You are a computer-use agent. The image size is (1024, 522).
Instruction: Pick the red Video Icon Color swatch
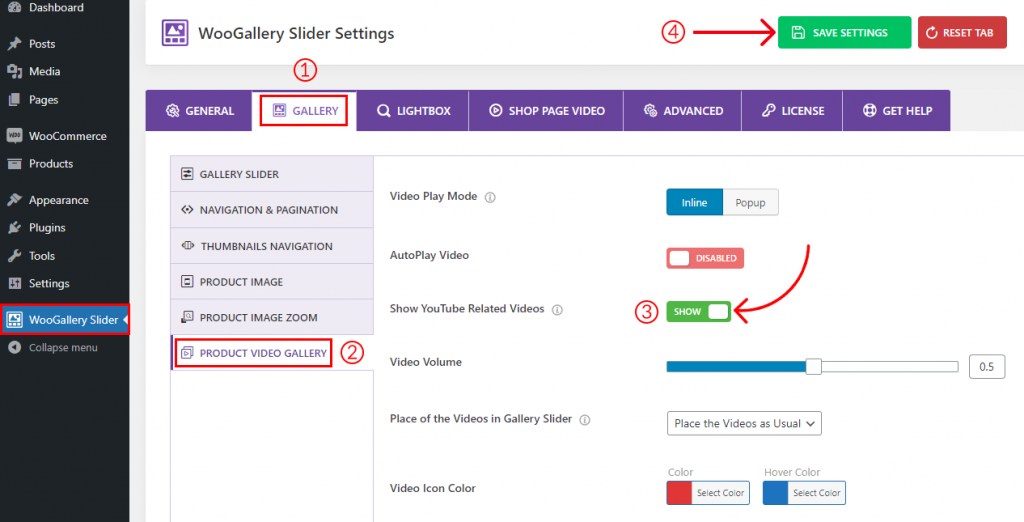[x=679, y=493]
